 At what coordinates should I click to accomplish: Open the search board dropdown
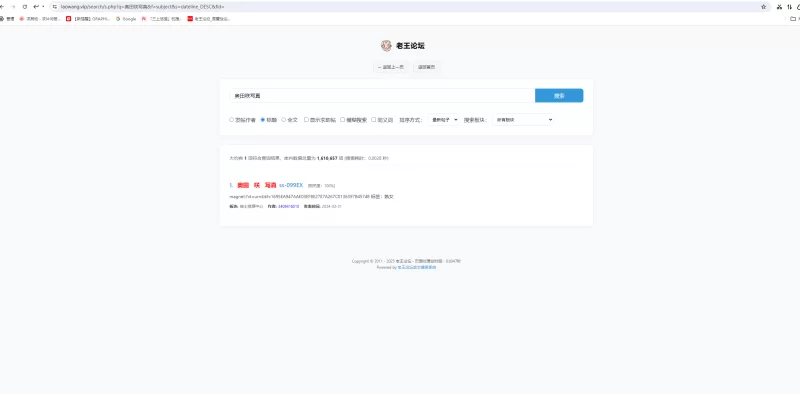523,120
